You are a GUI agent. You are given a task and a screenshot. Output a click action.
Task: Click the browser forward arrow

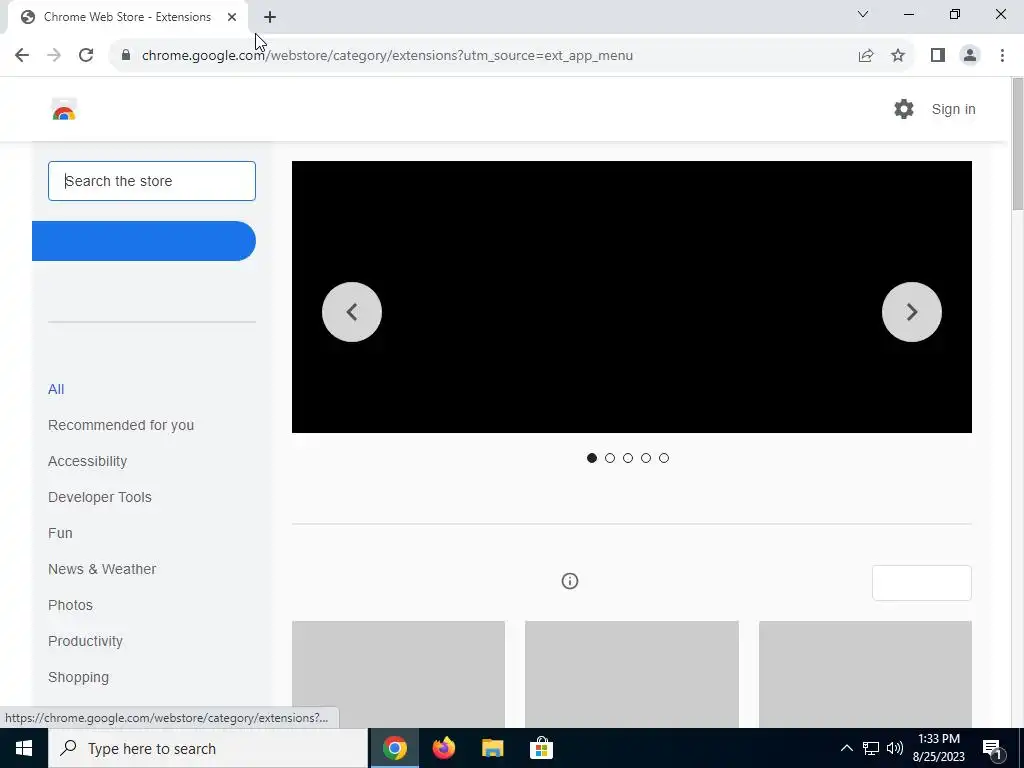tap(54, 56)
